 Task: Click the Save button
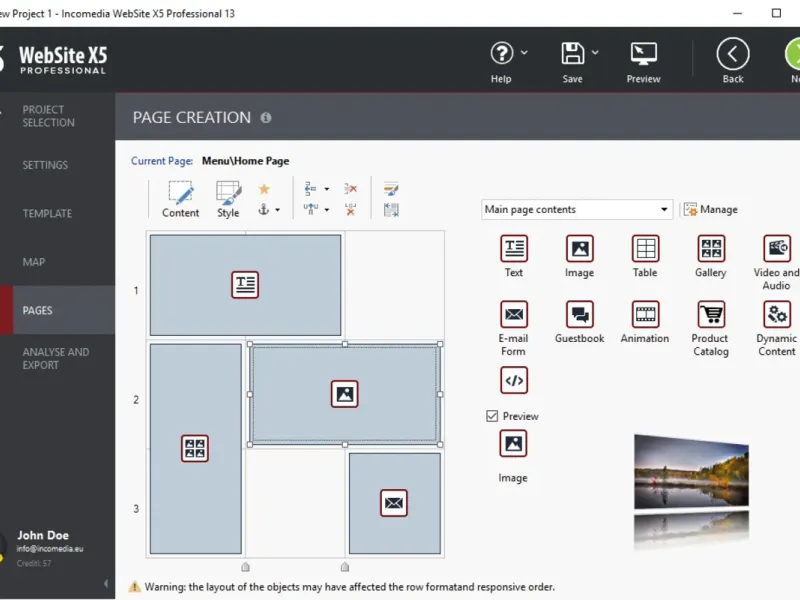[572, 62]
